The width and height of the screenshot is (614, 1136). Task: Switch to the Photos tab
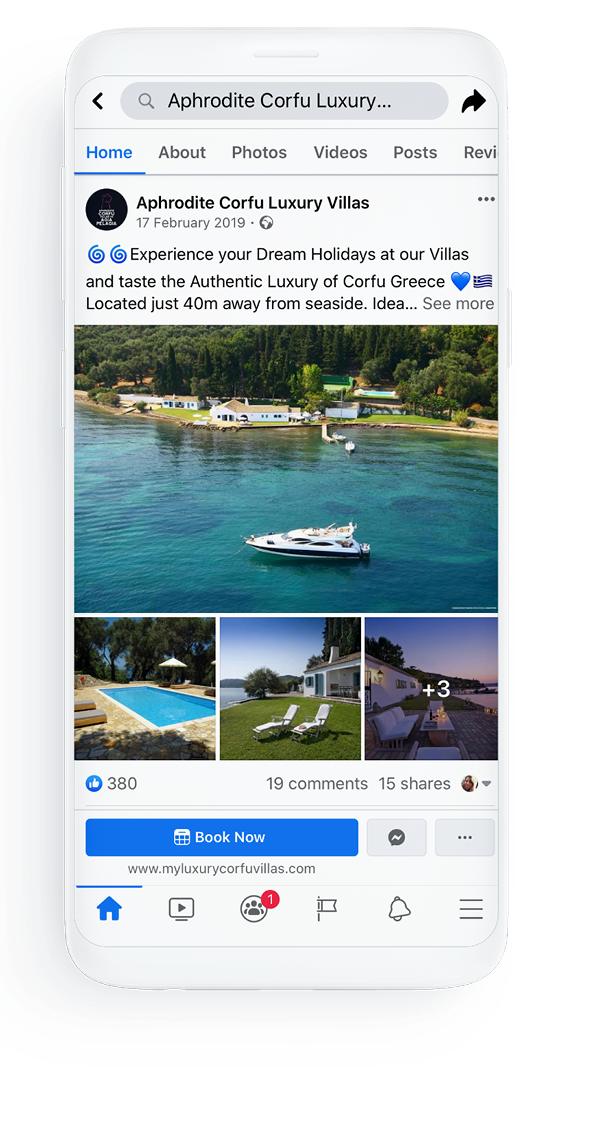tap(259, 152)
